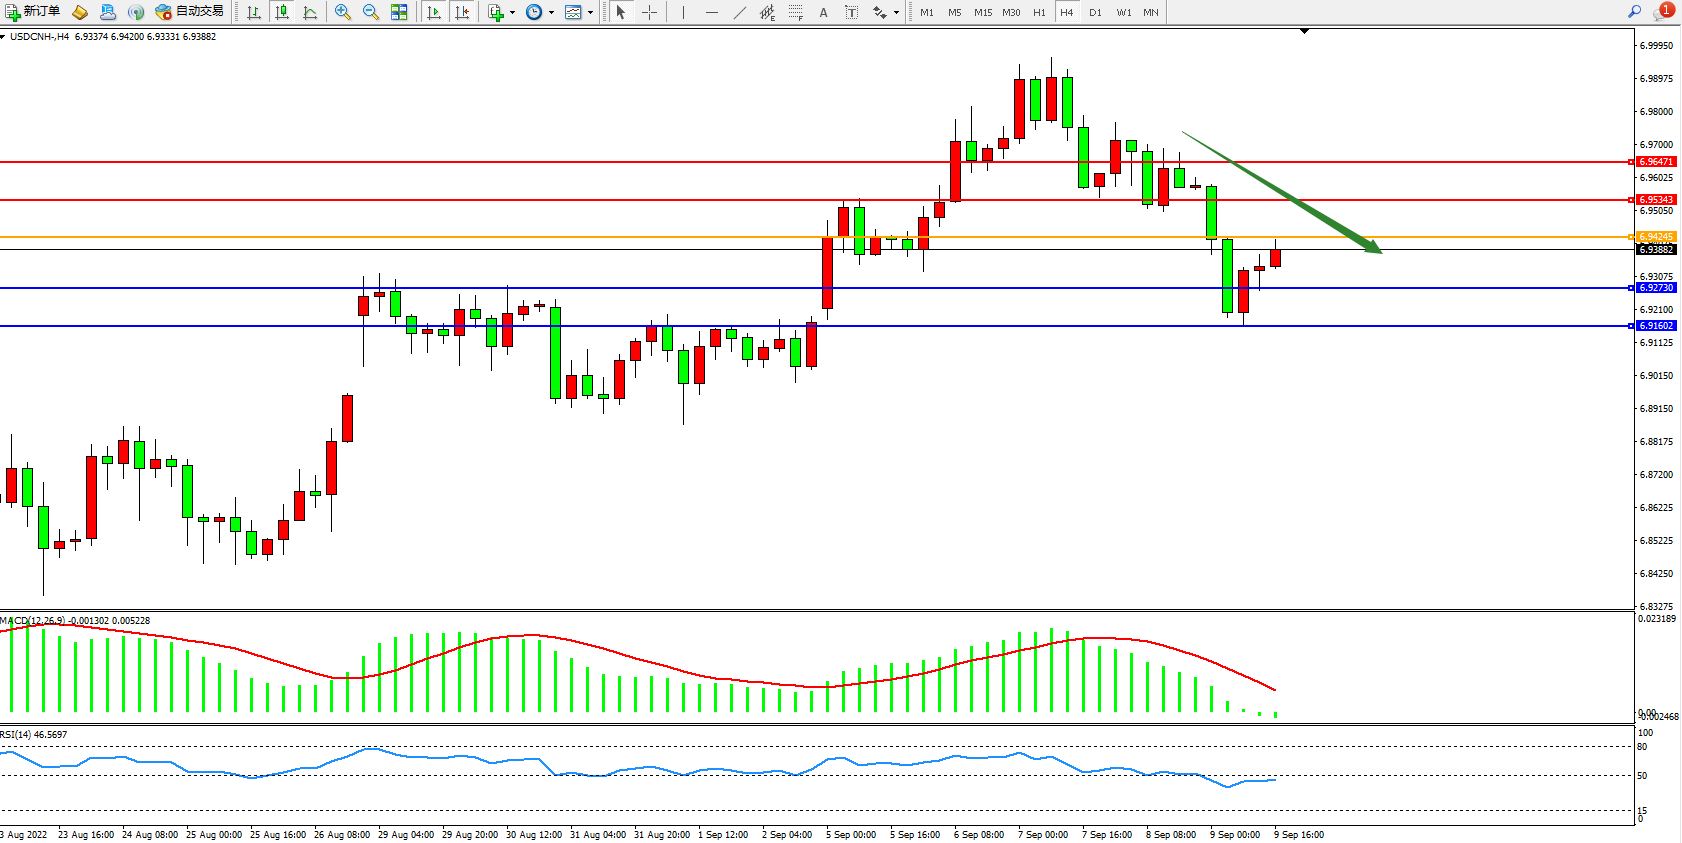
Task: Switch chart to candlestick mode
Action: [x=282, y=12]
